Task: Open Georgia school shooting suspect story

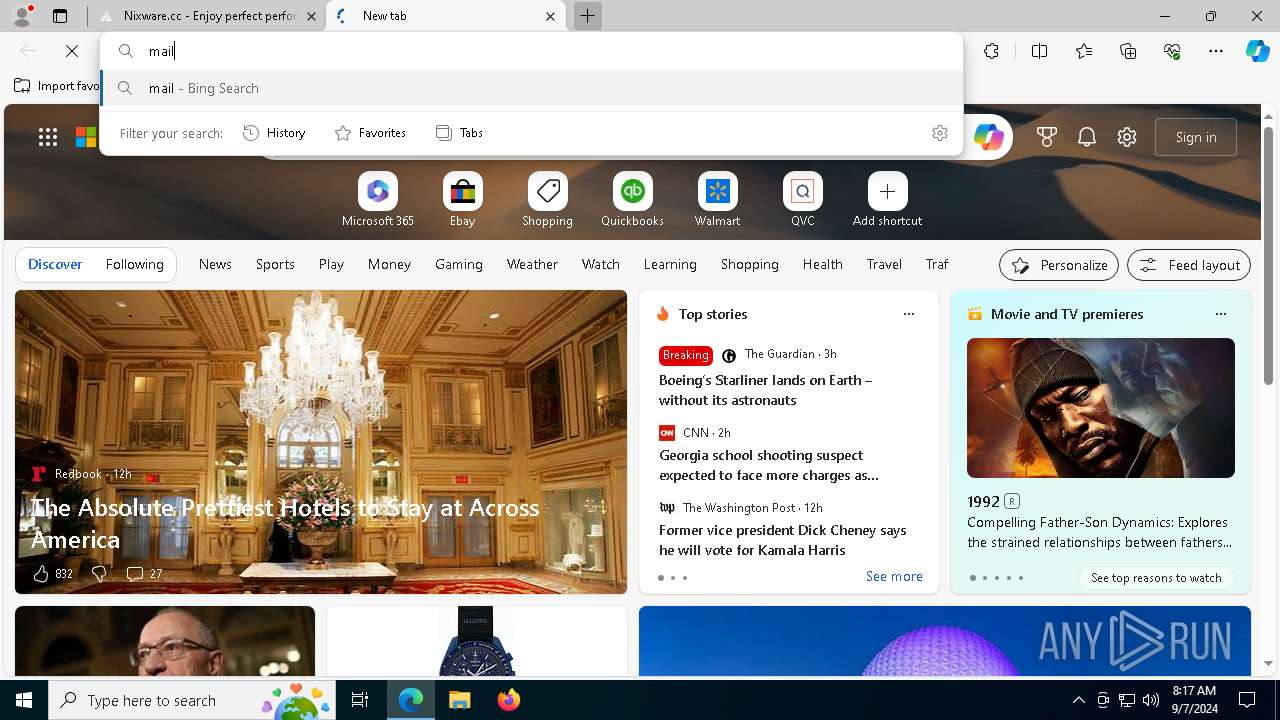Action: 768,465
